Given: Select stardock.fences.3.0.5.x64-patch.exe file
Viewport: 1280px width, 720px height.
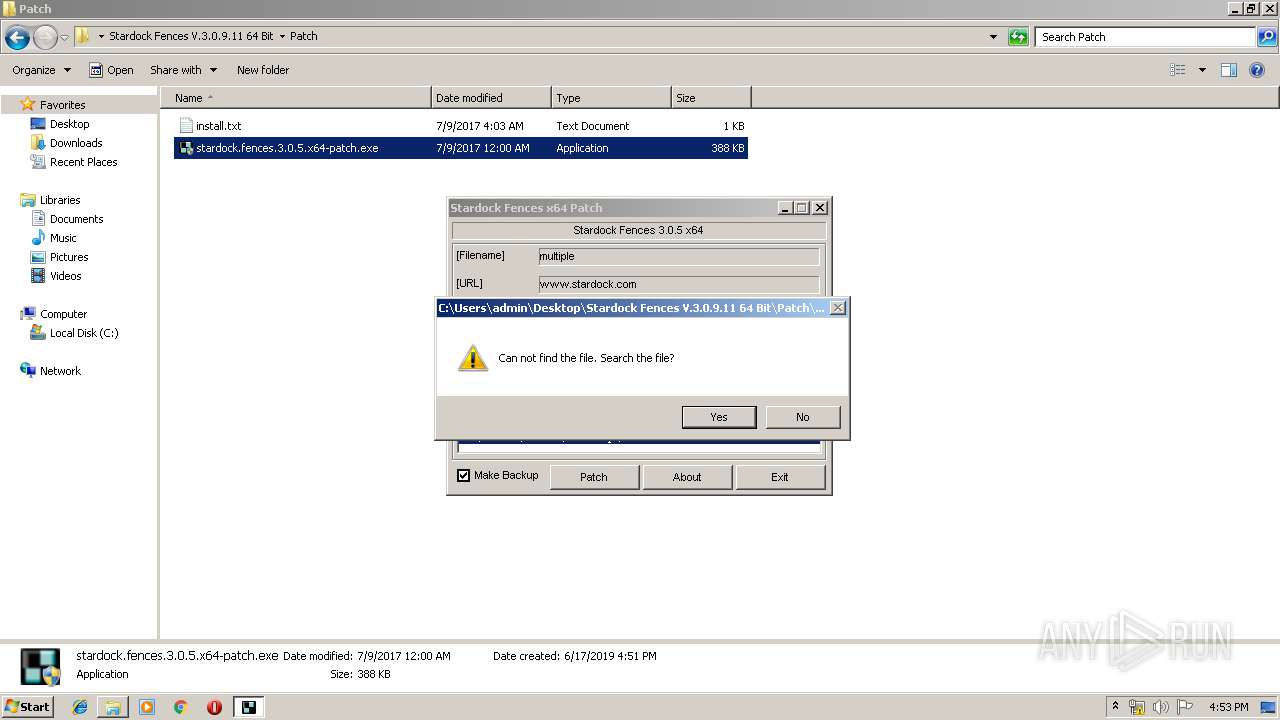Looking at the screenshot, I should 460,148.
